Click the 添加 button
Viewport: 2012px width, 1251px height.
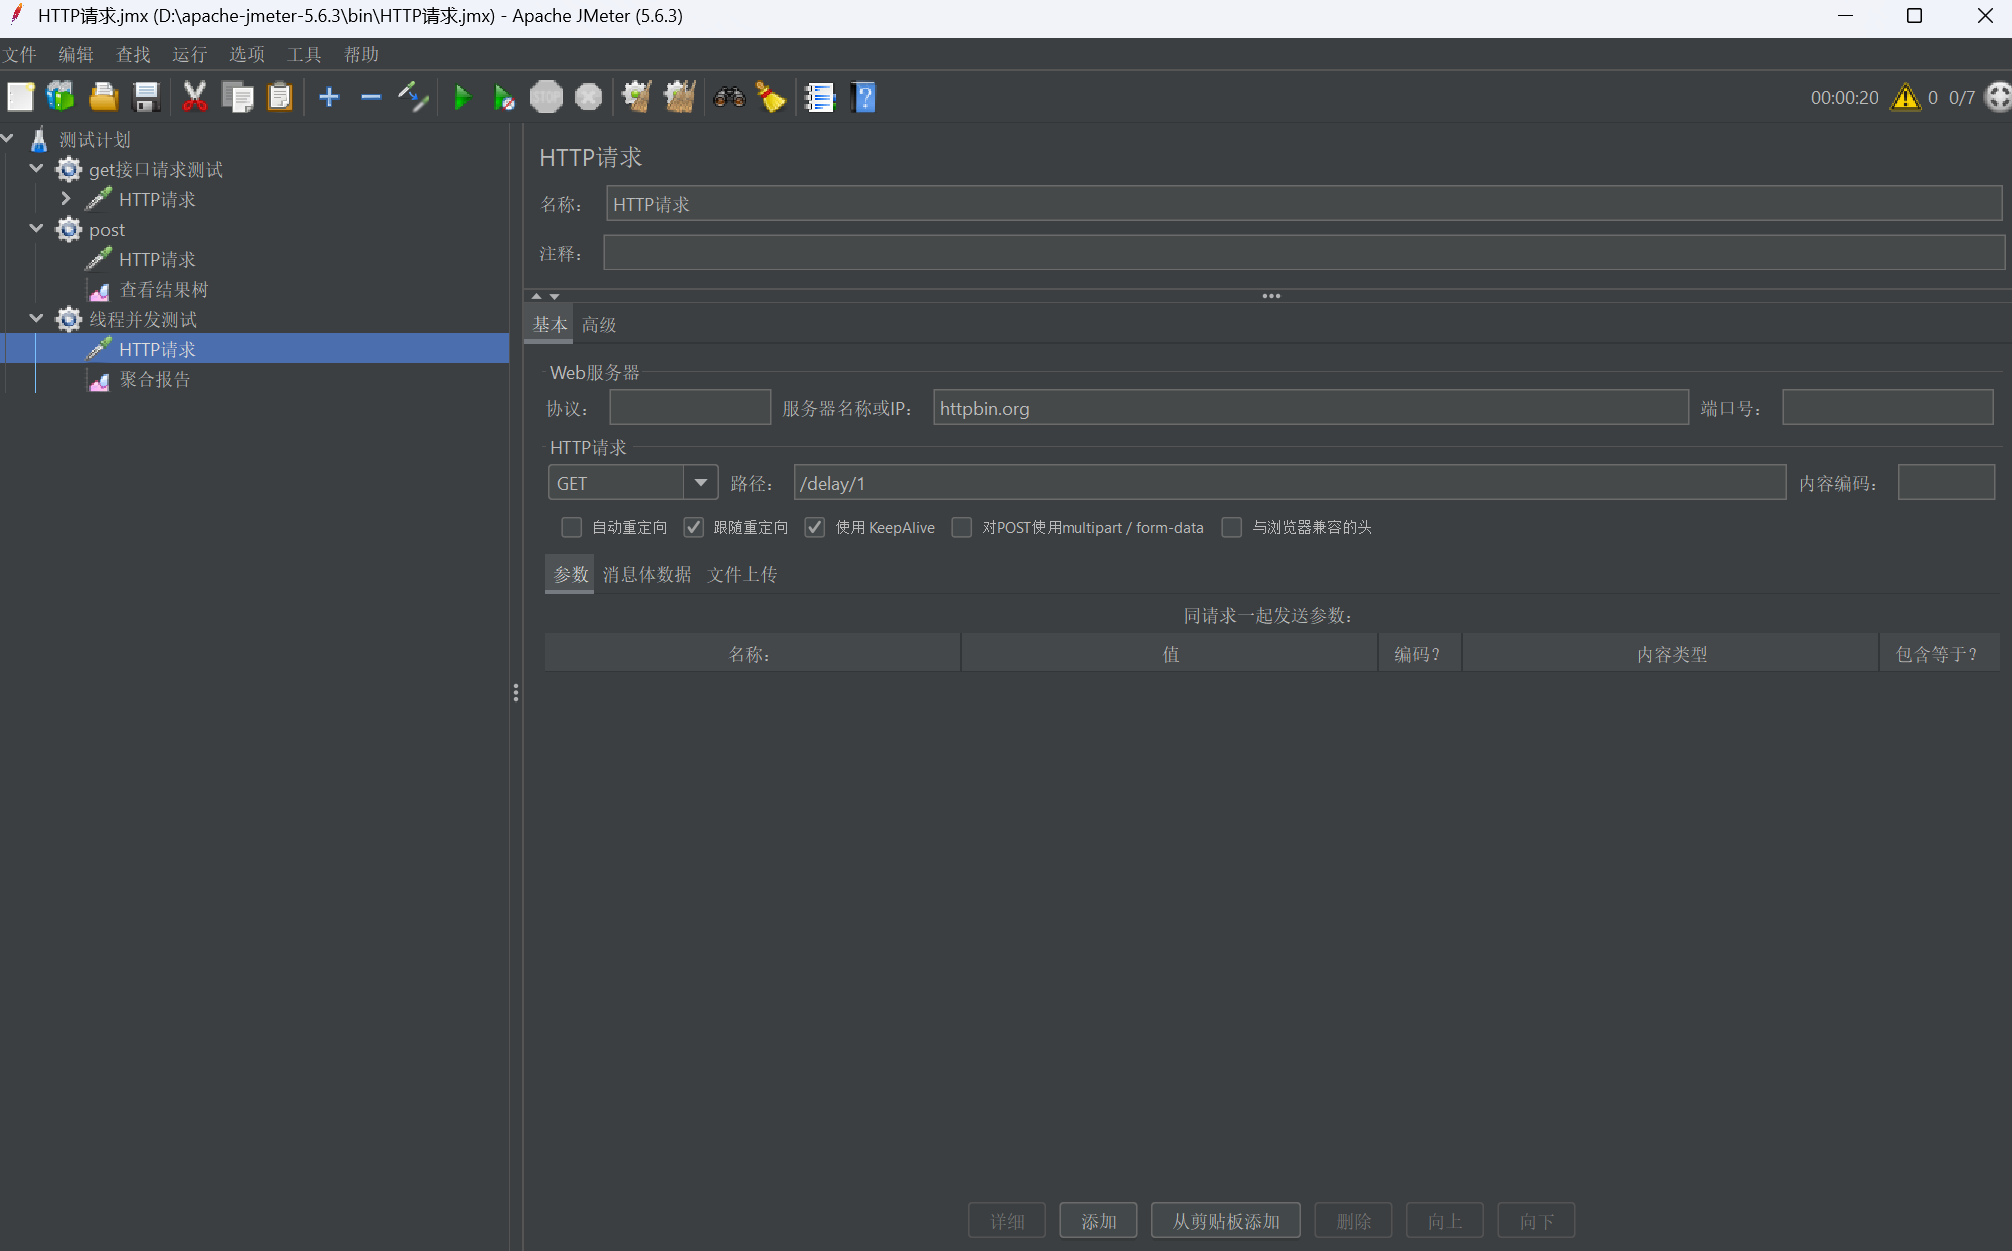pos(1098,1220)
